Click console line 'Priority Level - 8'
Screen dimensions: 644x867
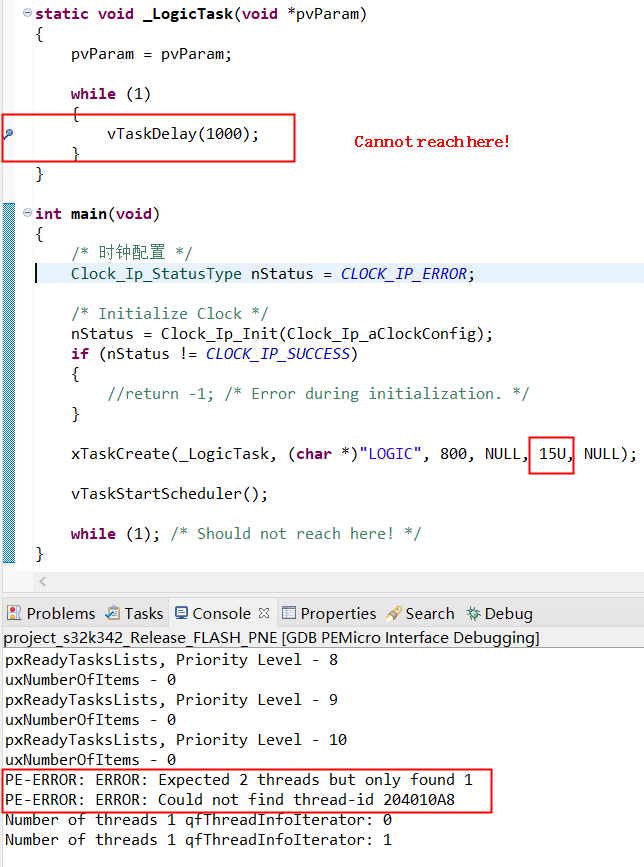point(171,660)
